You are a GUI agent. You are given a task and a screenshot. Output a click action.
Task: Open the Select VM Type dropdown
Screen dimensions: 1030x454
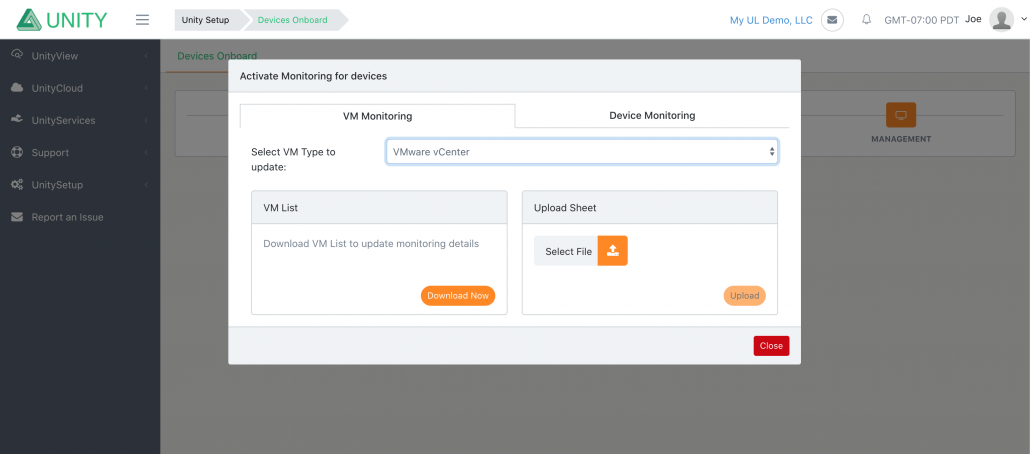tap(582, 151)
